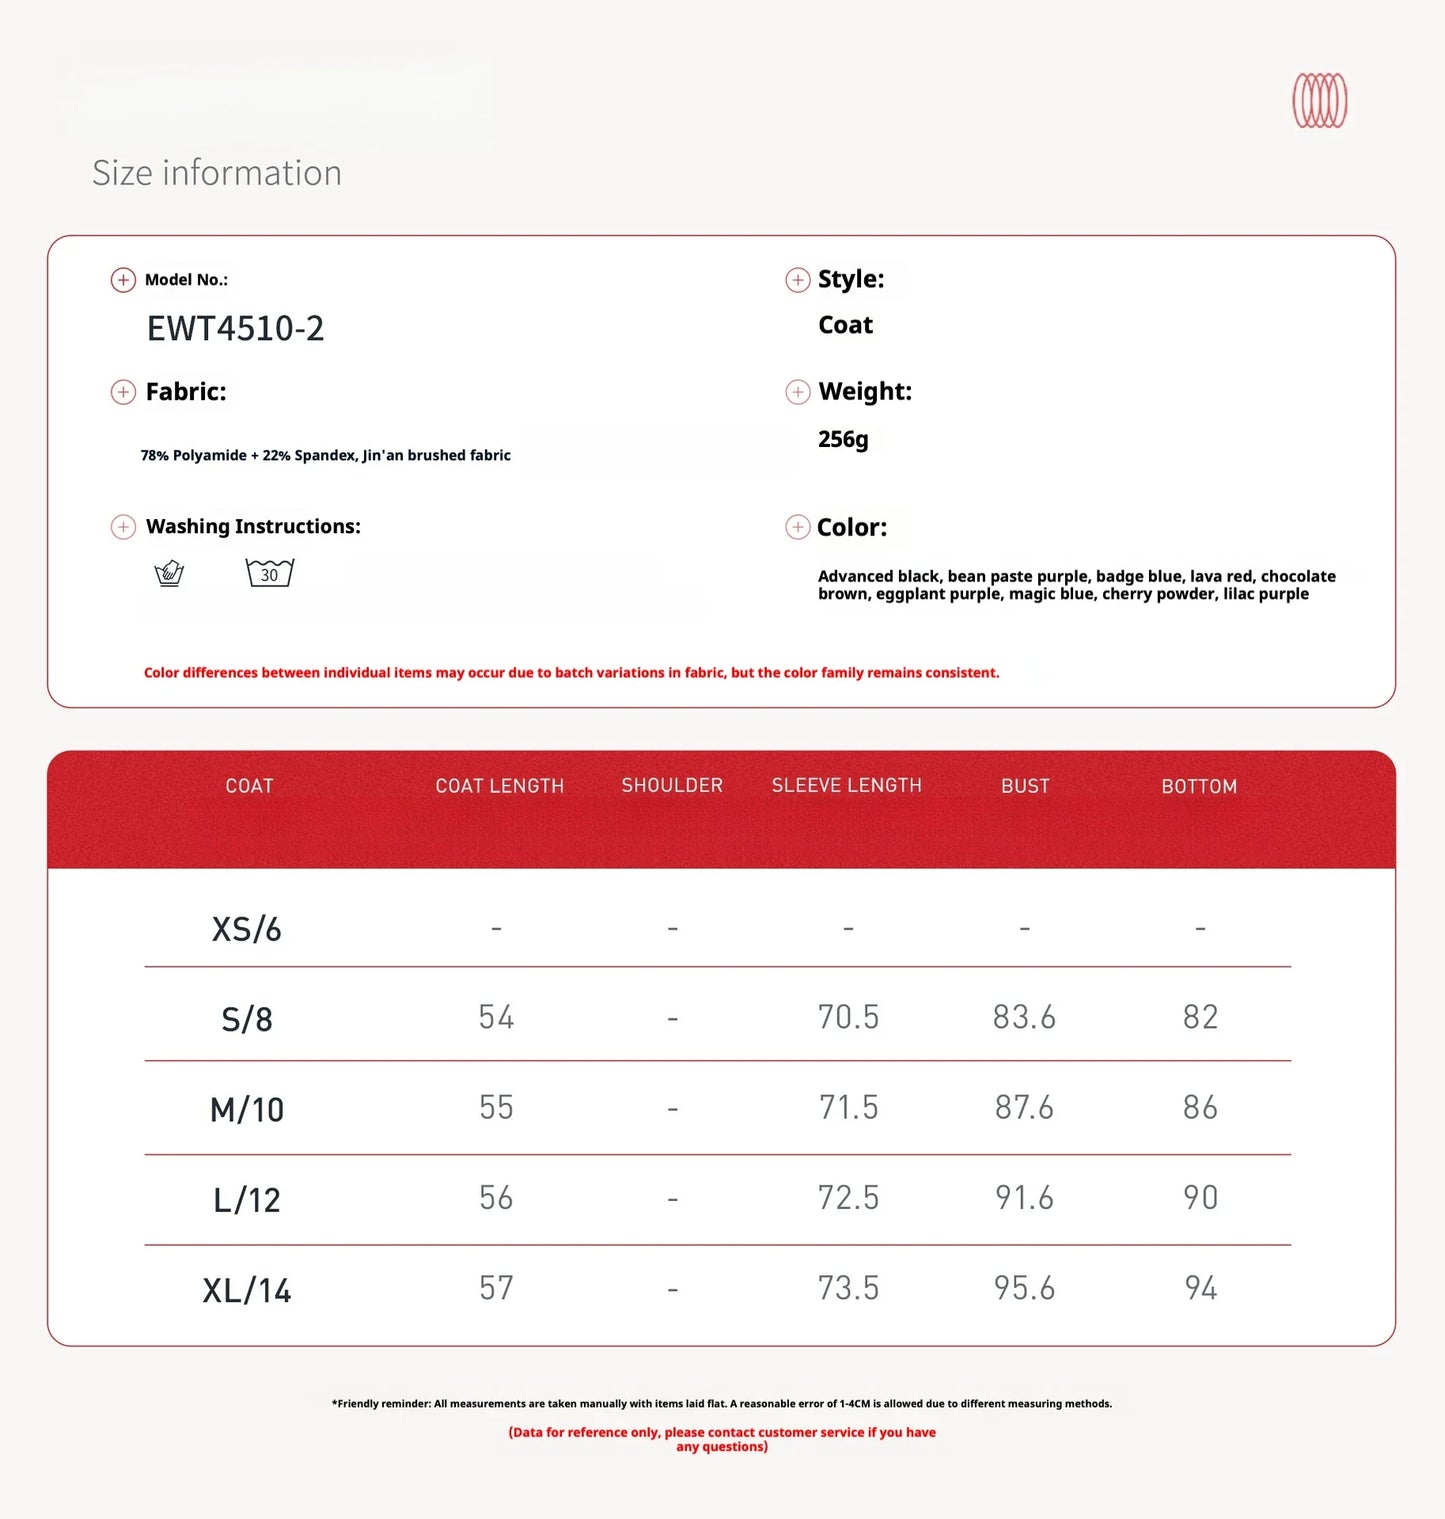Click the plus icon next to Color

coord(797,527)
